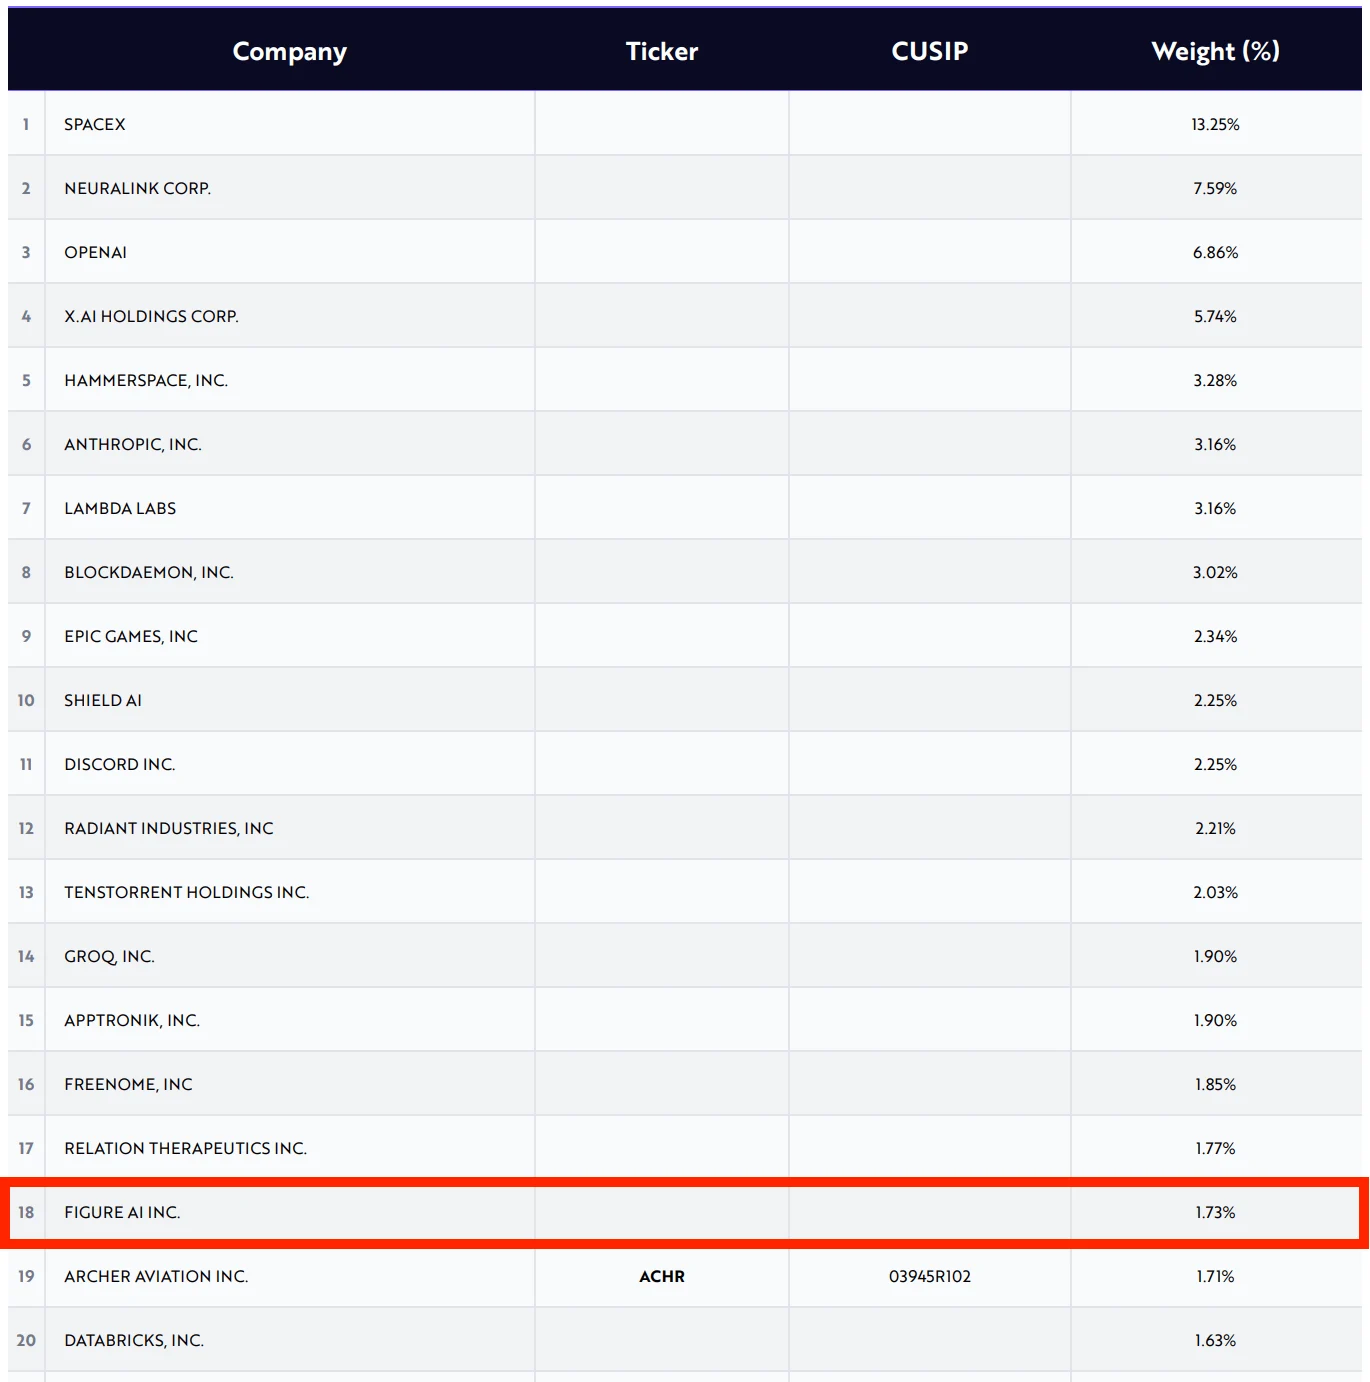
Task: Select the 1.85% weight value
Action: pyautogui.click(x=1215, y=1084)
